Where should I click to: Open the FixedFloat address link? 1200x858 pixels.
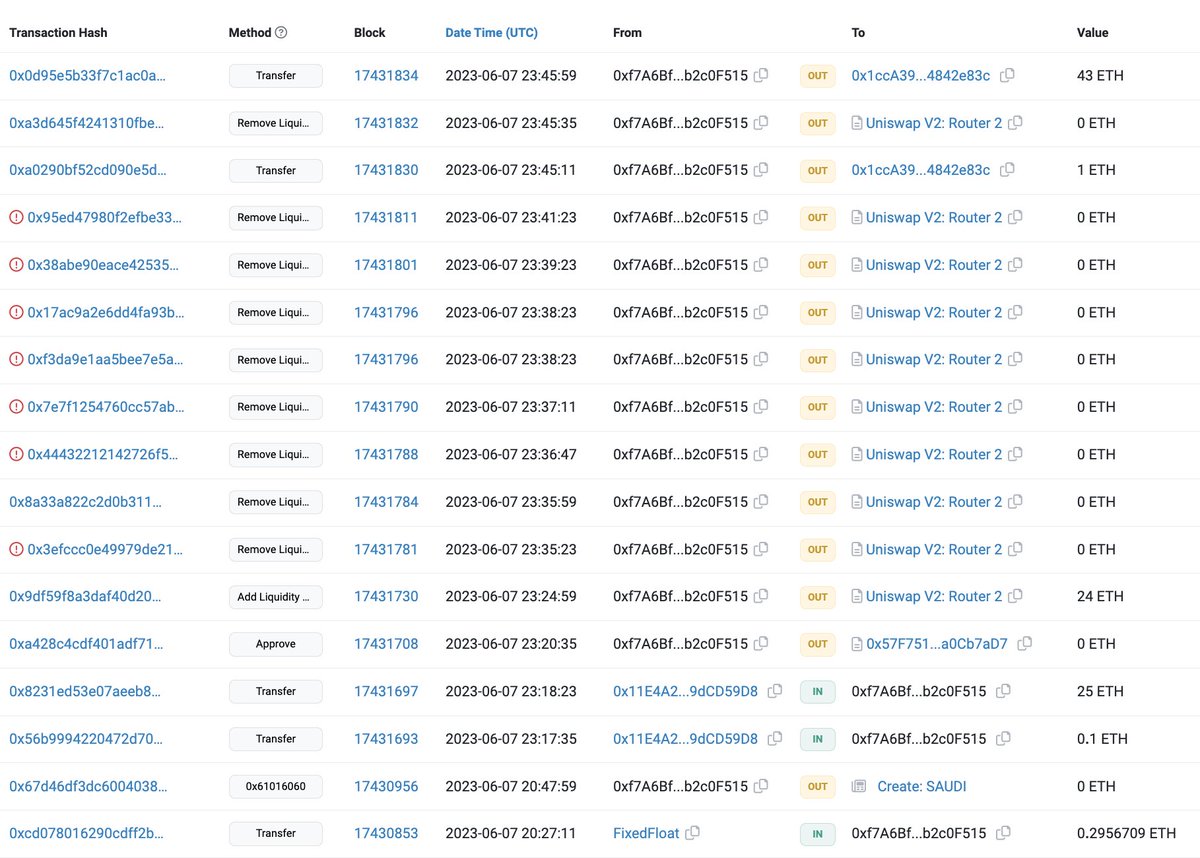646,833
